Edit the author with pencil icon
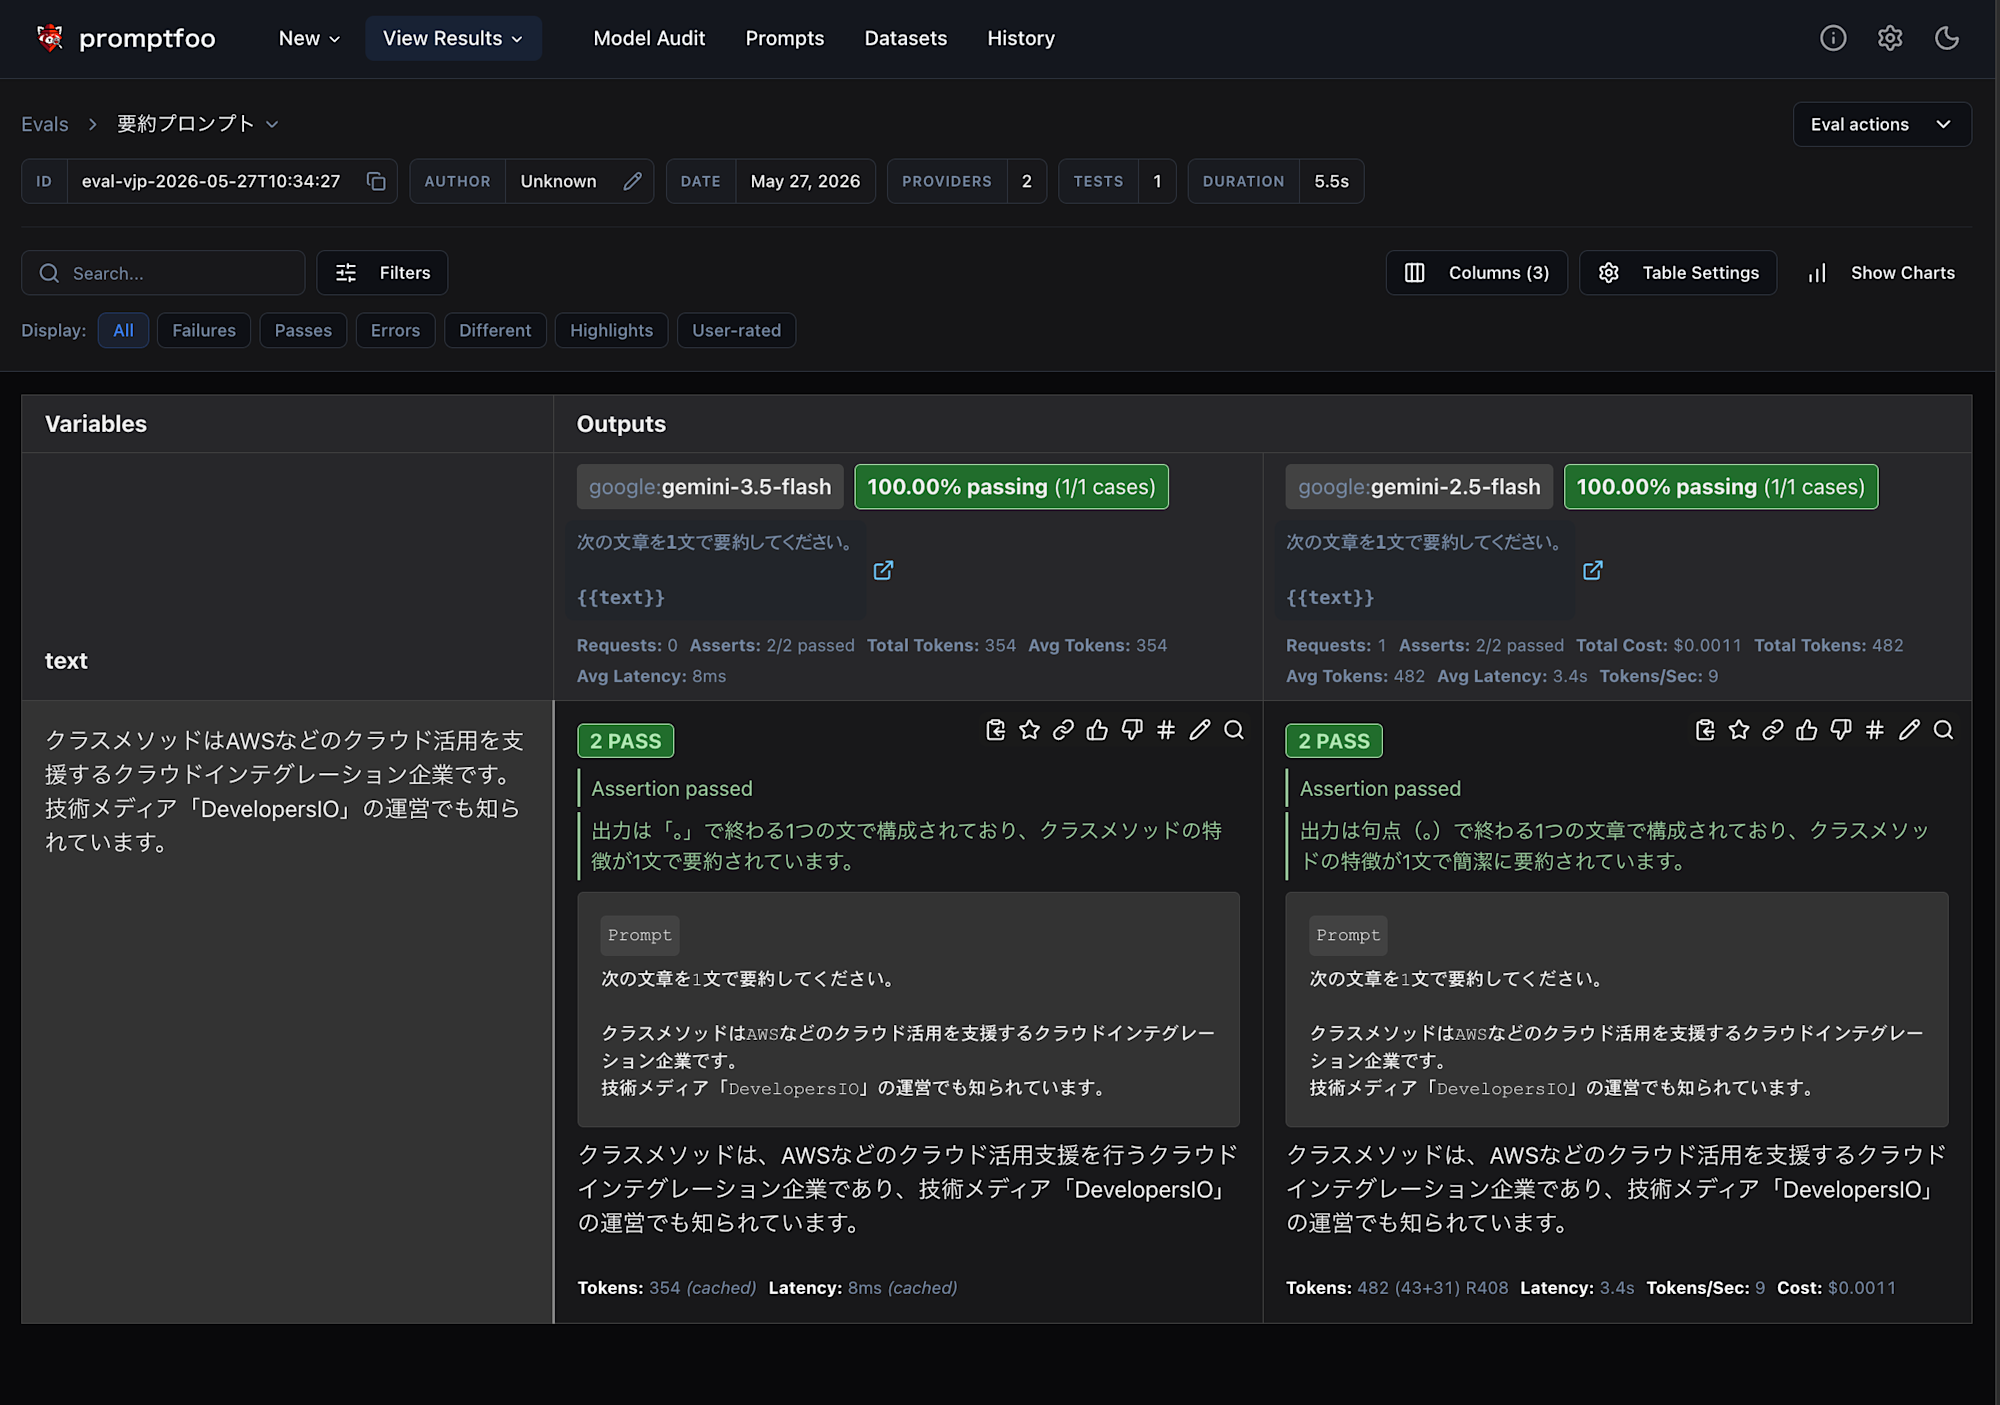 632,181
